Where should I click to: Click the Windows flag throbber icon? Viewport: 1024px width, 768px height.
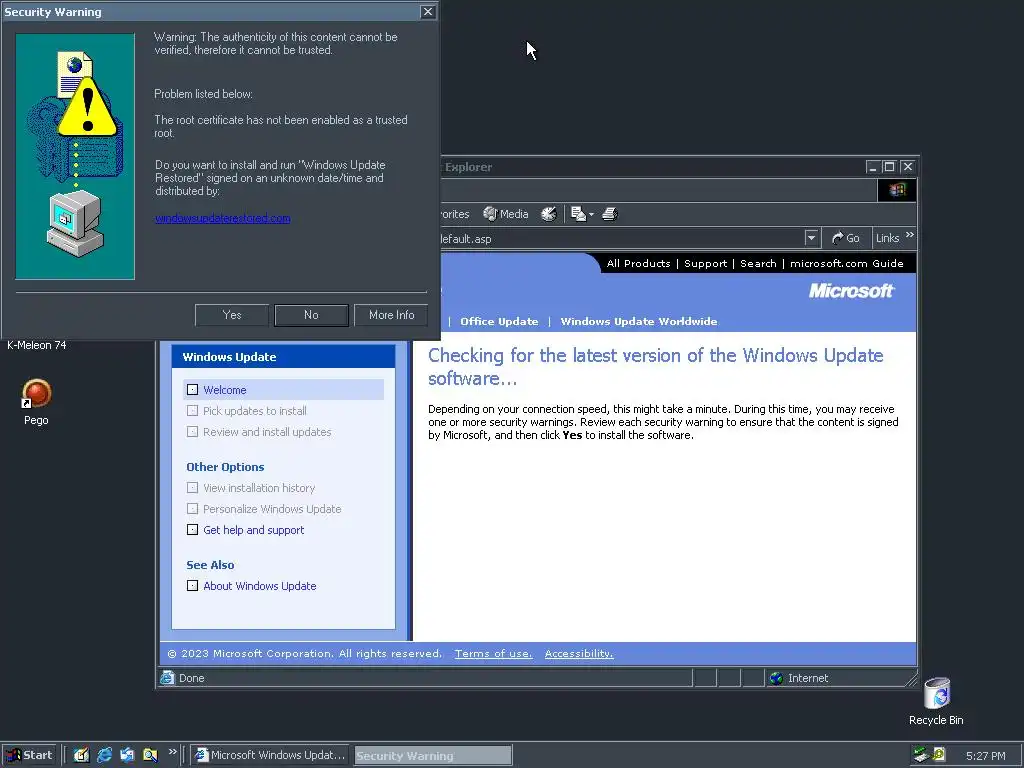(x=897, y=189)
